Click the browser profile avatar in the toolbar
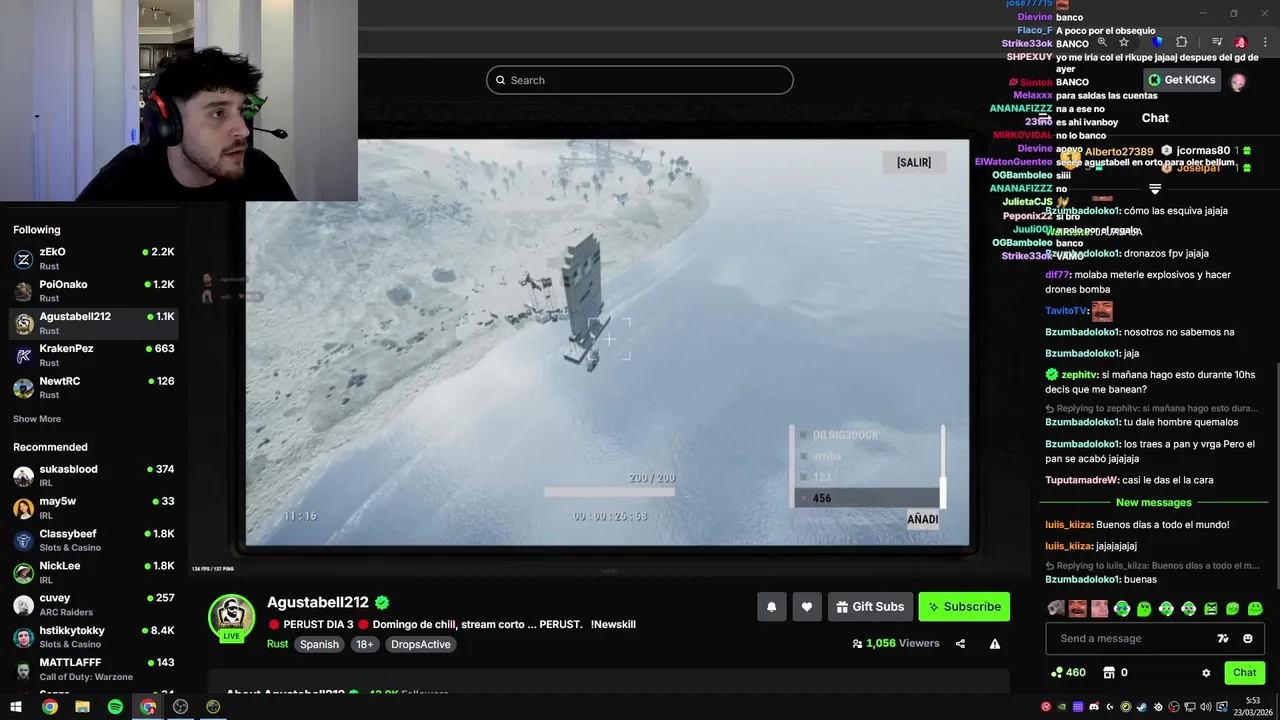The image size is (1280, 720). click(1241, 42)
